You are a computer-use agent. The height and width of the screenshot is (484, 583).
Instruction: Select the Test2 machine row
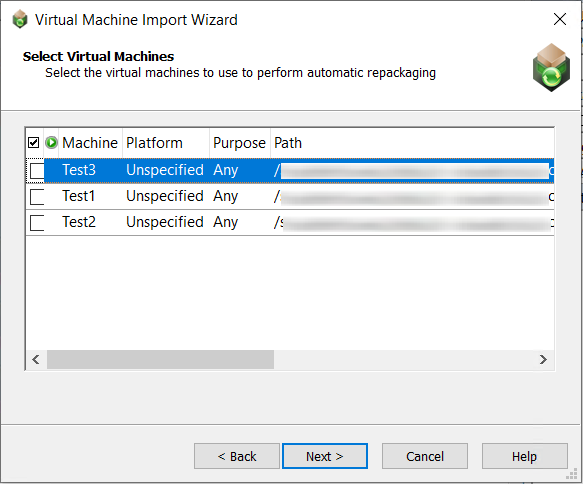click(x=290, y=222)
